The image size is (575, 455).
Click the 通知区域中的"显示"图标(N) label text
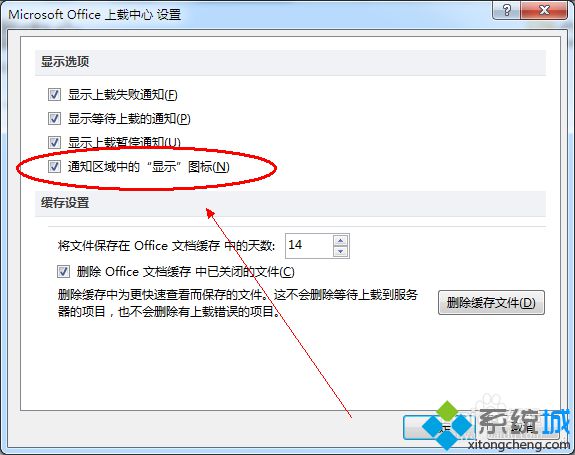(149, 167)
